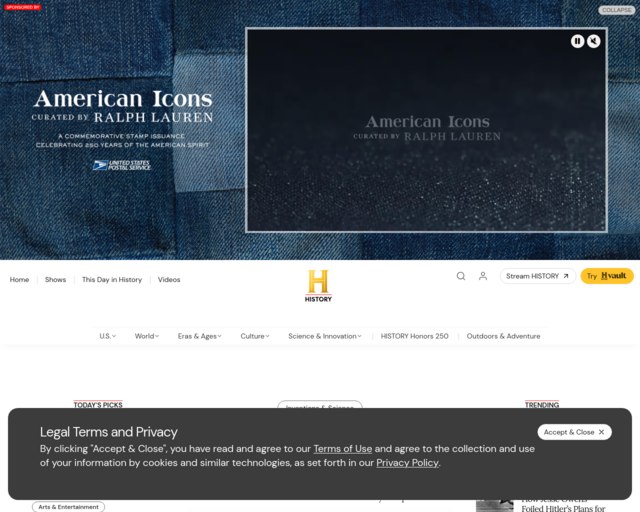This screenshot has width=640, height=512.
Task: Expand the U.S. dropdown menu
Action: [108, 336]
